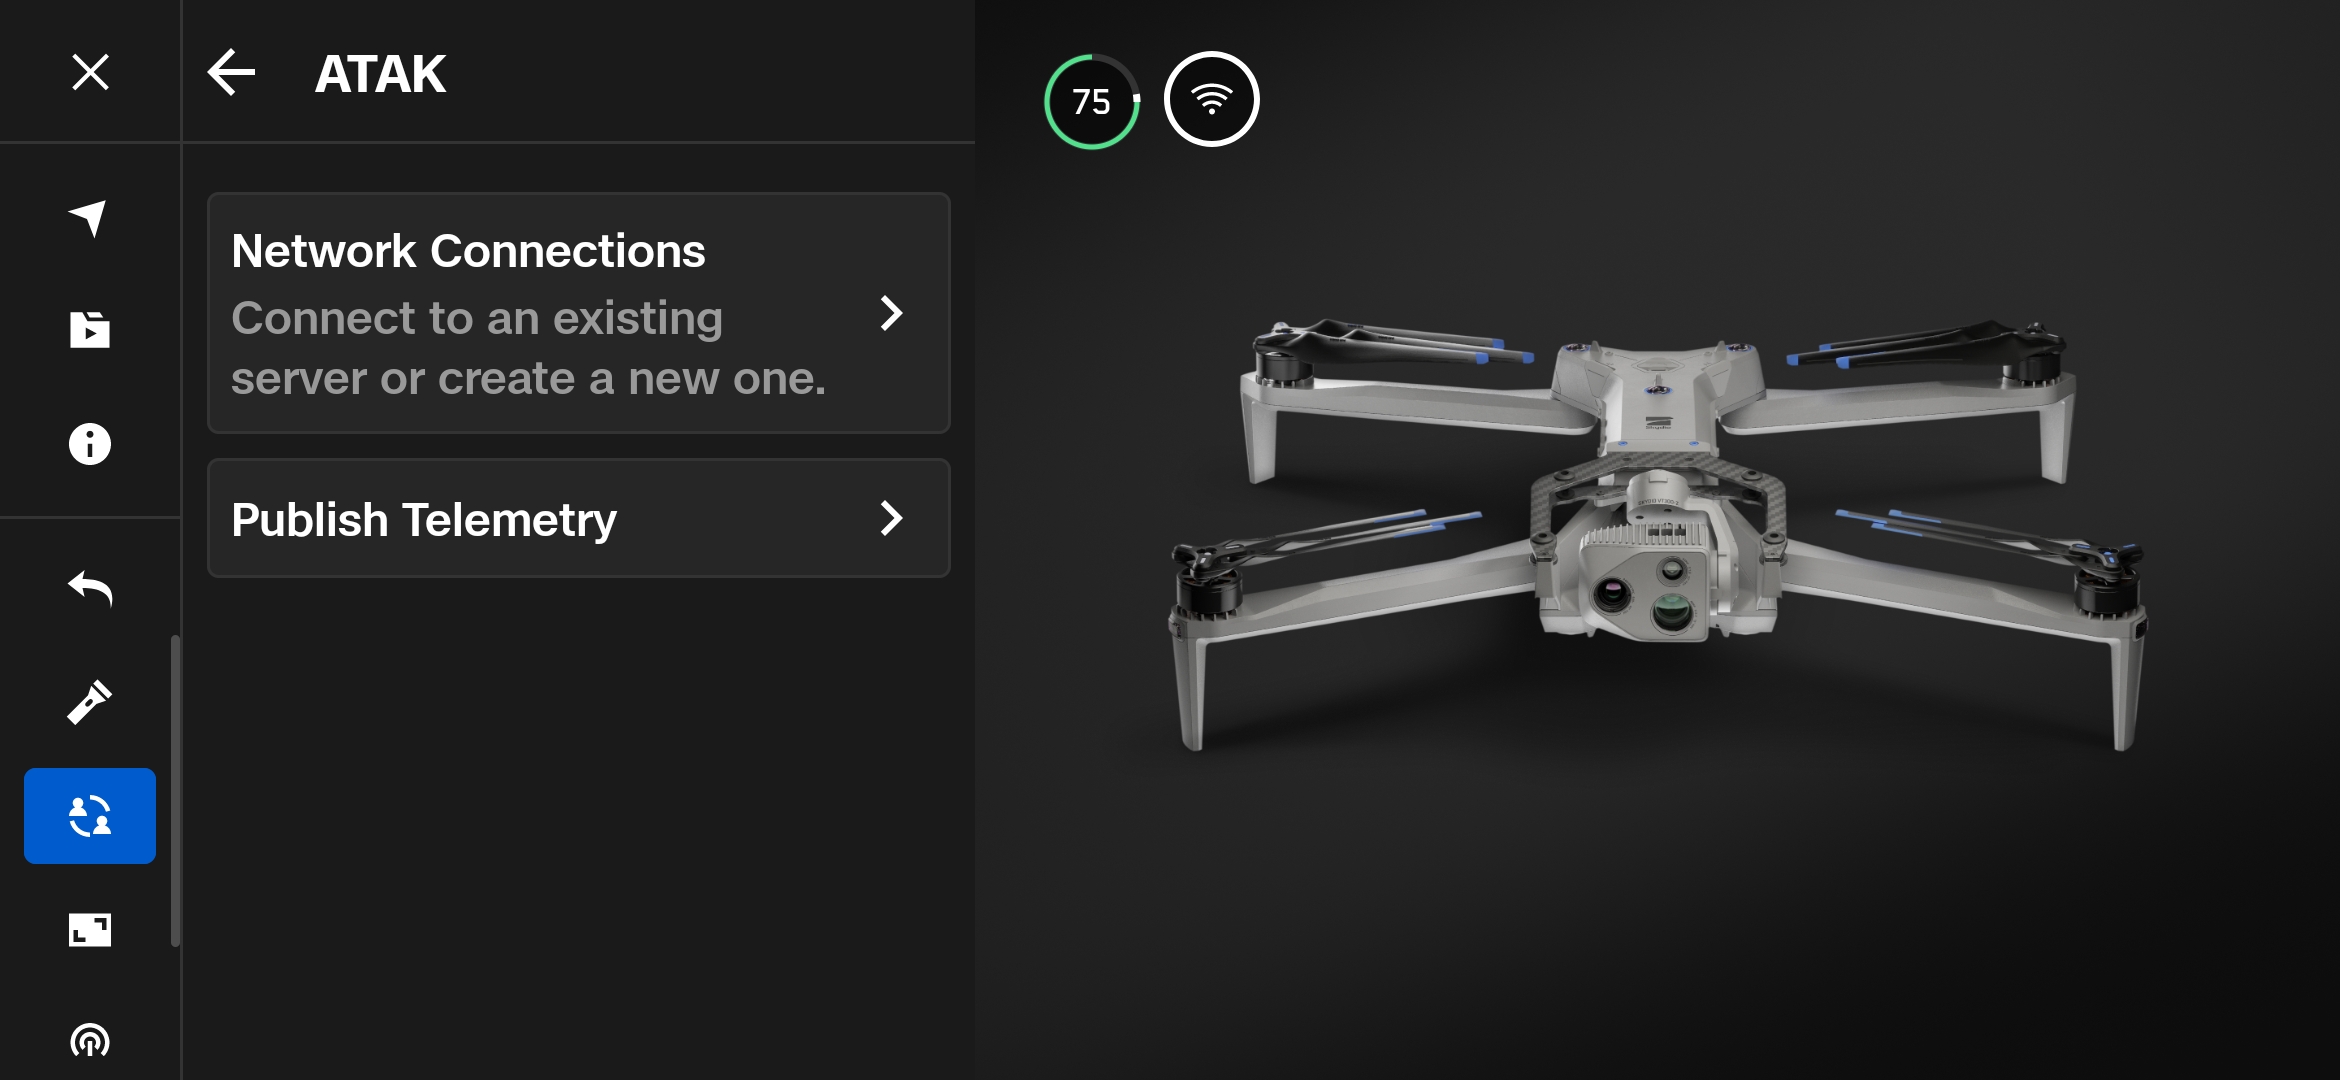The height and width of the screenshot is (1080, 2340).
Task: Open the navigation arrow sidebar icon
Action: [89, 217]
